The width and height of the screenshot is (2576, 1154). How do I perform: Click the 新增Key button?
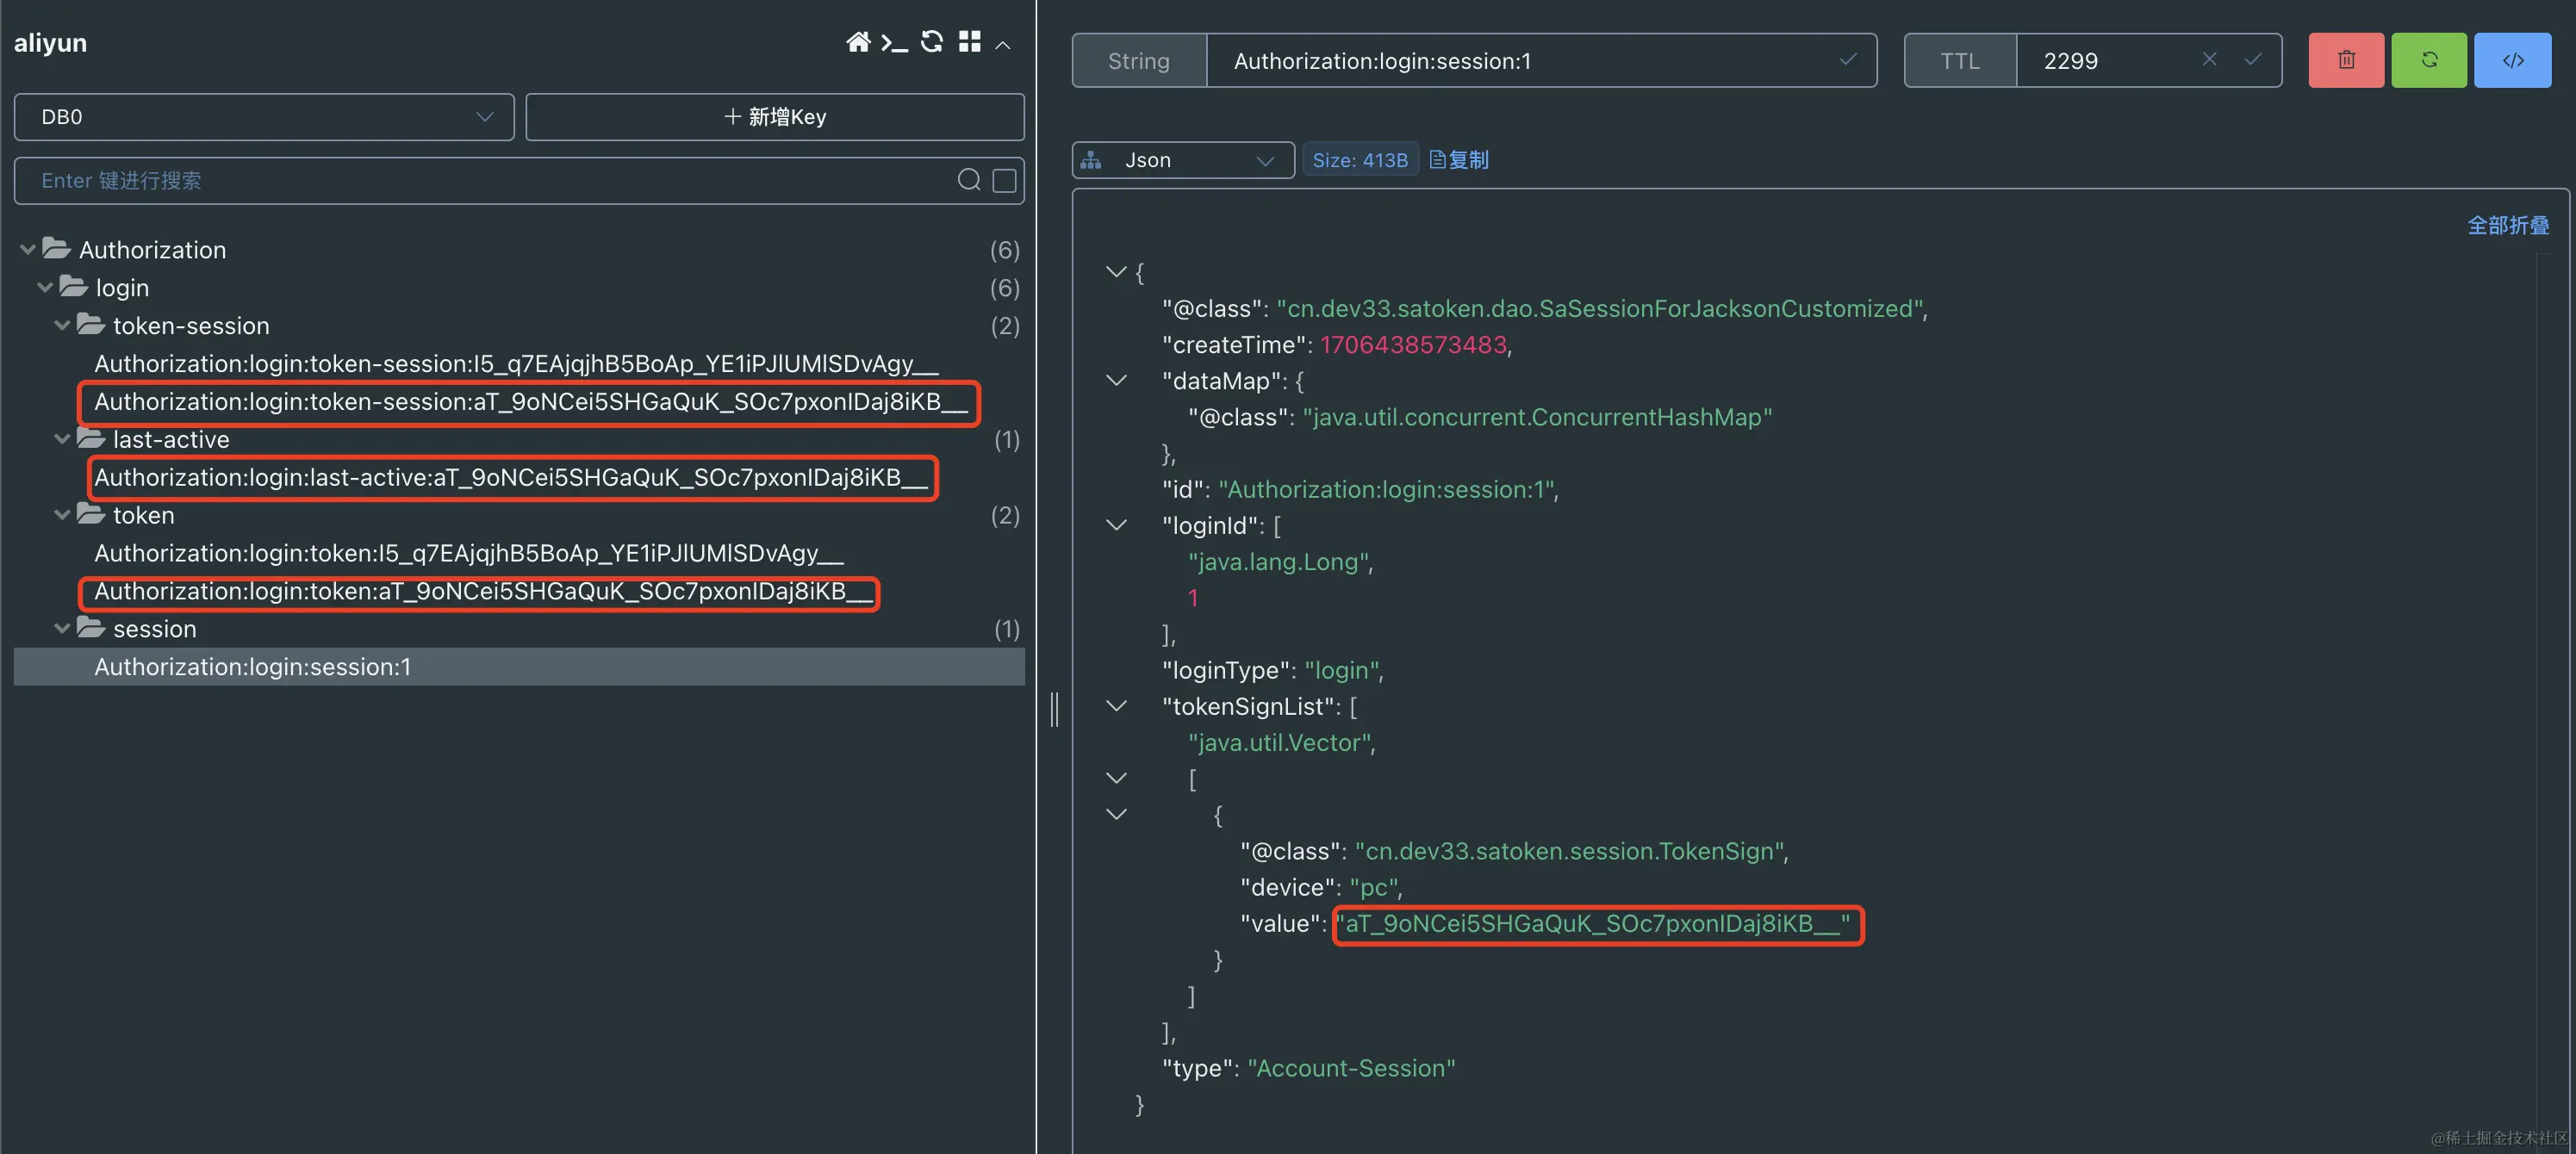tap(775, 117)
